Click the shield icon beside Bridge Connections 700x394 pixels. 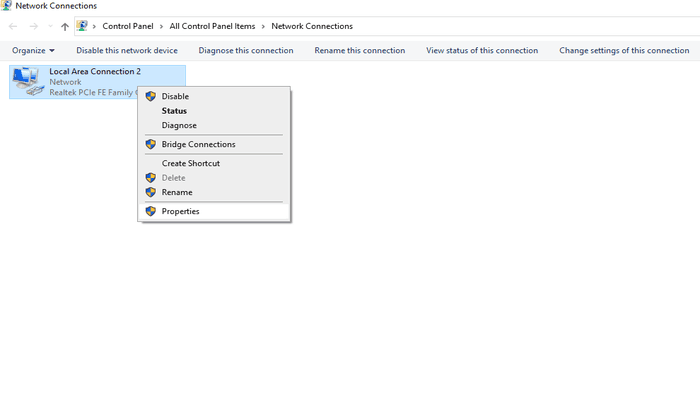[151, 144]
